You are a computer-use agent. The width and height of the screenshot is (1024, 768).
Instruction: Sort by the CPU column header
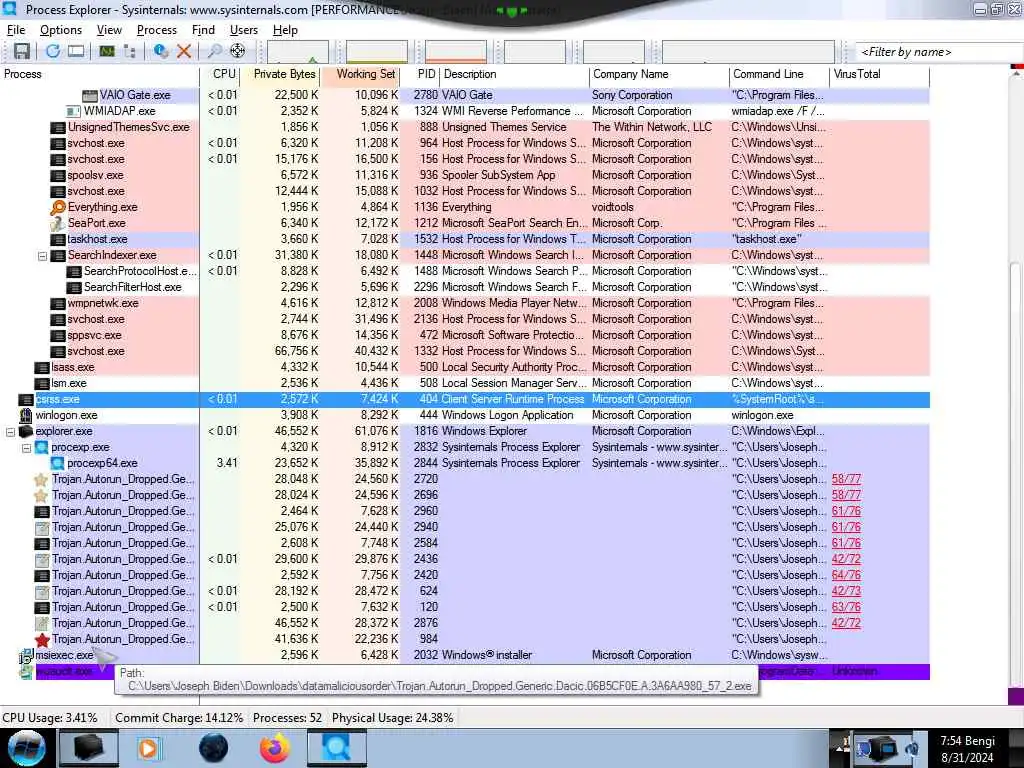tap(220, 74)
